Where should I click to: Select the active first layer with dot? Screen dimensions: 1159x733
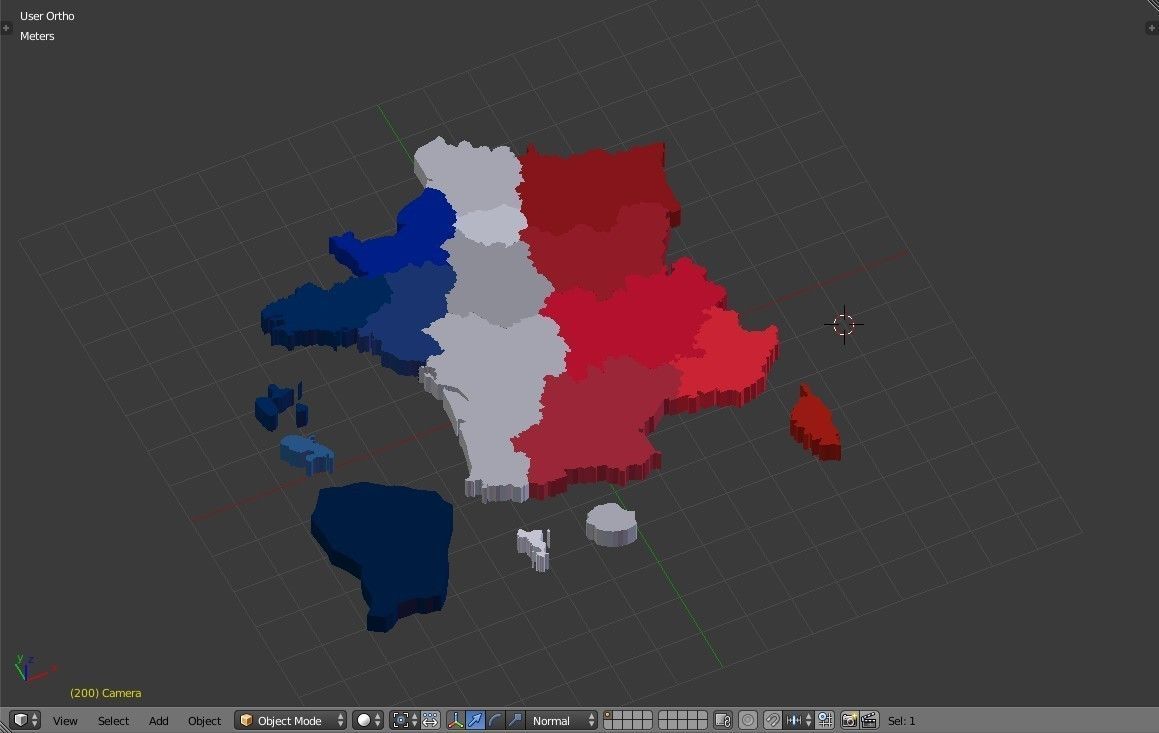coord(609,715)
